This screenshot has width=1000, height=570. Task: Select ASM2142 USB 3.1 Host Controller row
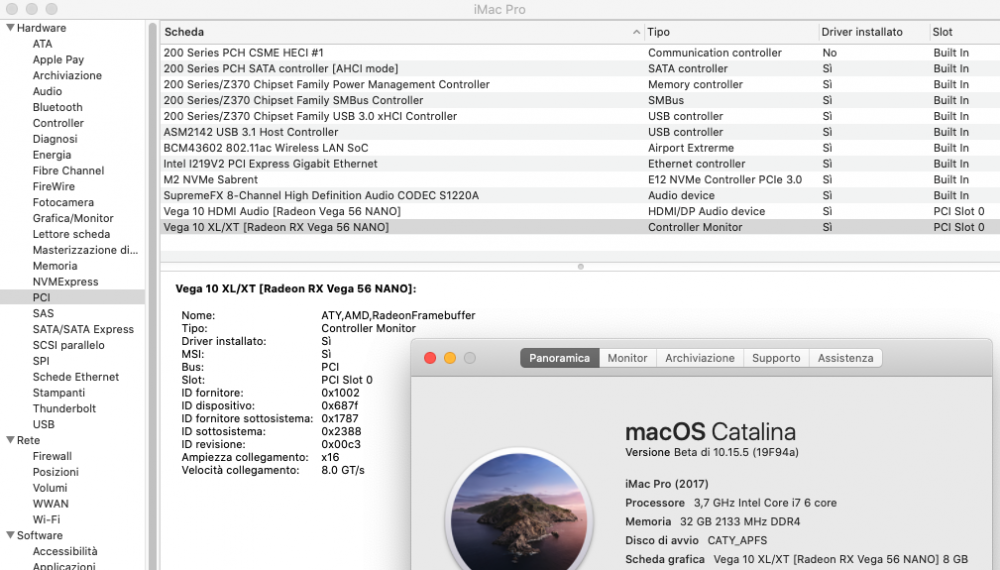click(x=580, y=132)
